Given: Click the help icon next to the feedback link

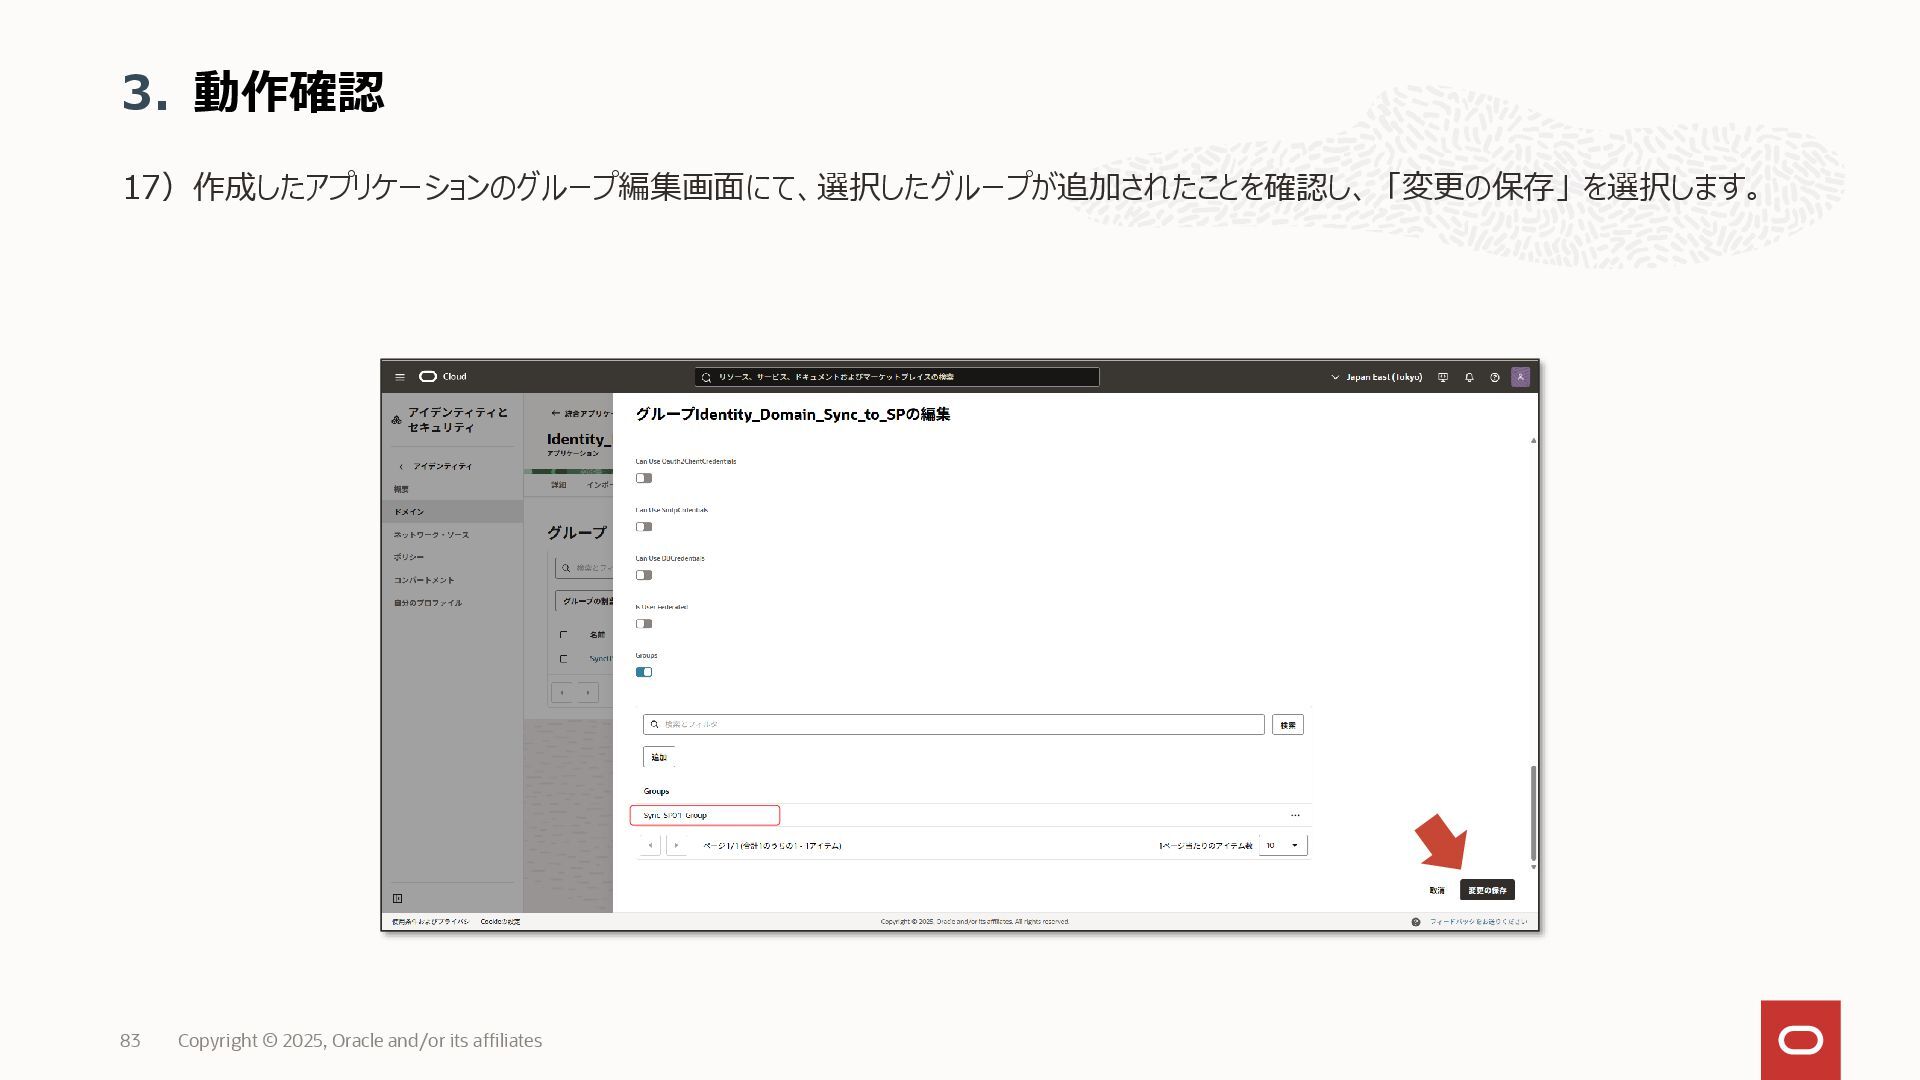Looking at the screenshot, I should 1415,922.
